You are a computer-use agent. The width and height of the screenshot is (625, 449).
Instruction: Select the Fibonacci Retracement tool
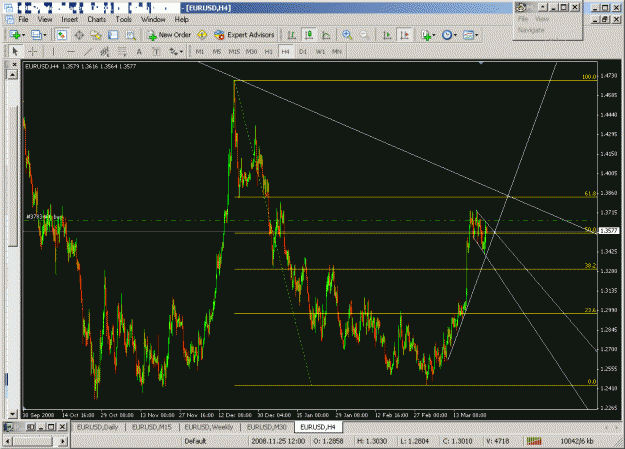122,51
